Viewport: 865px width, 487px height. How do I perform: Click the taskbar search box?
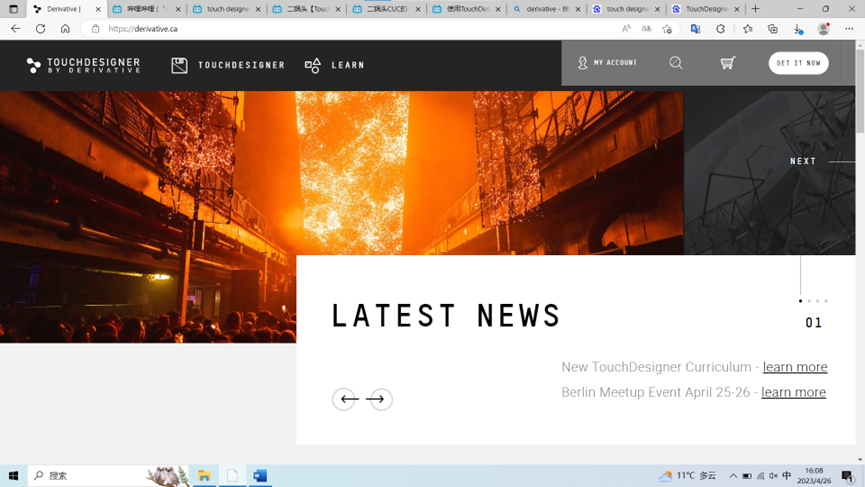tap(108, 475)
